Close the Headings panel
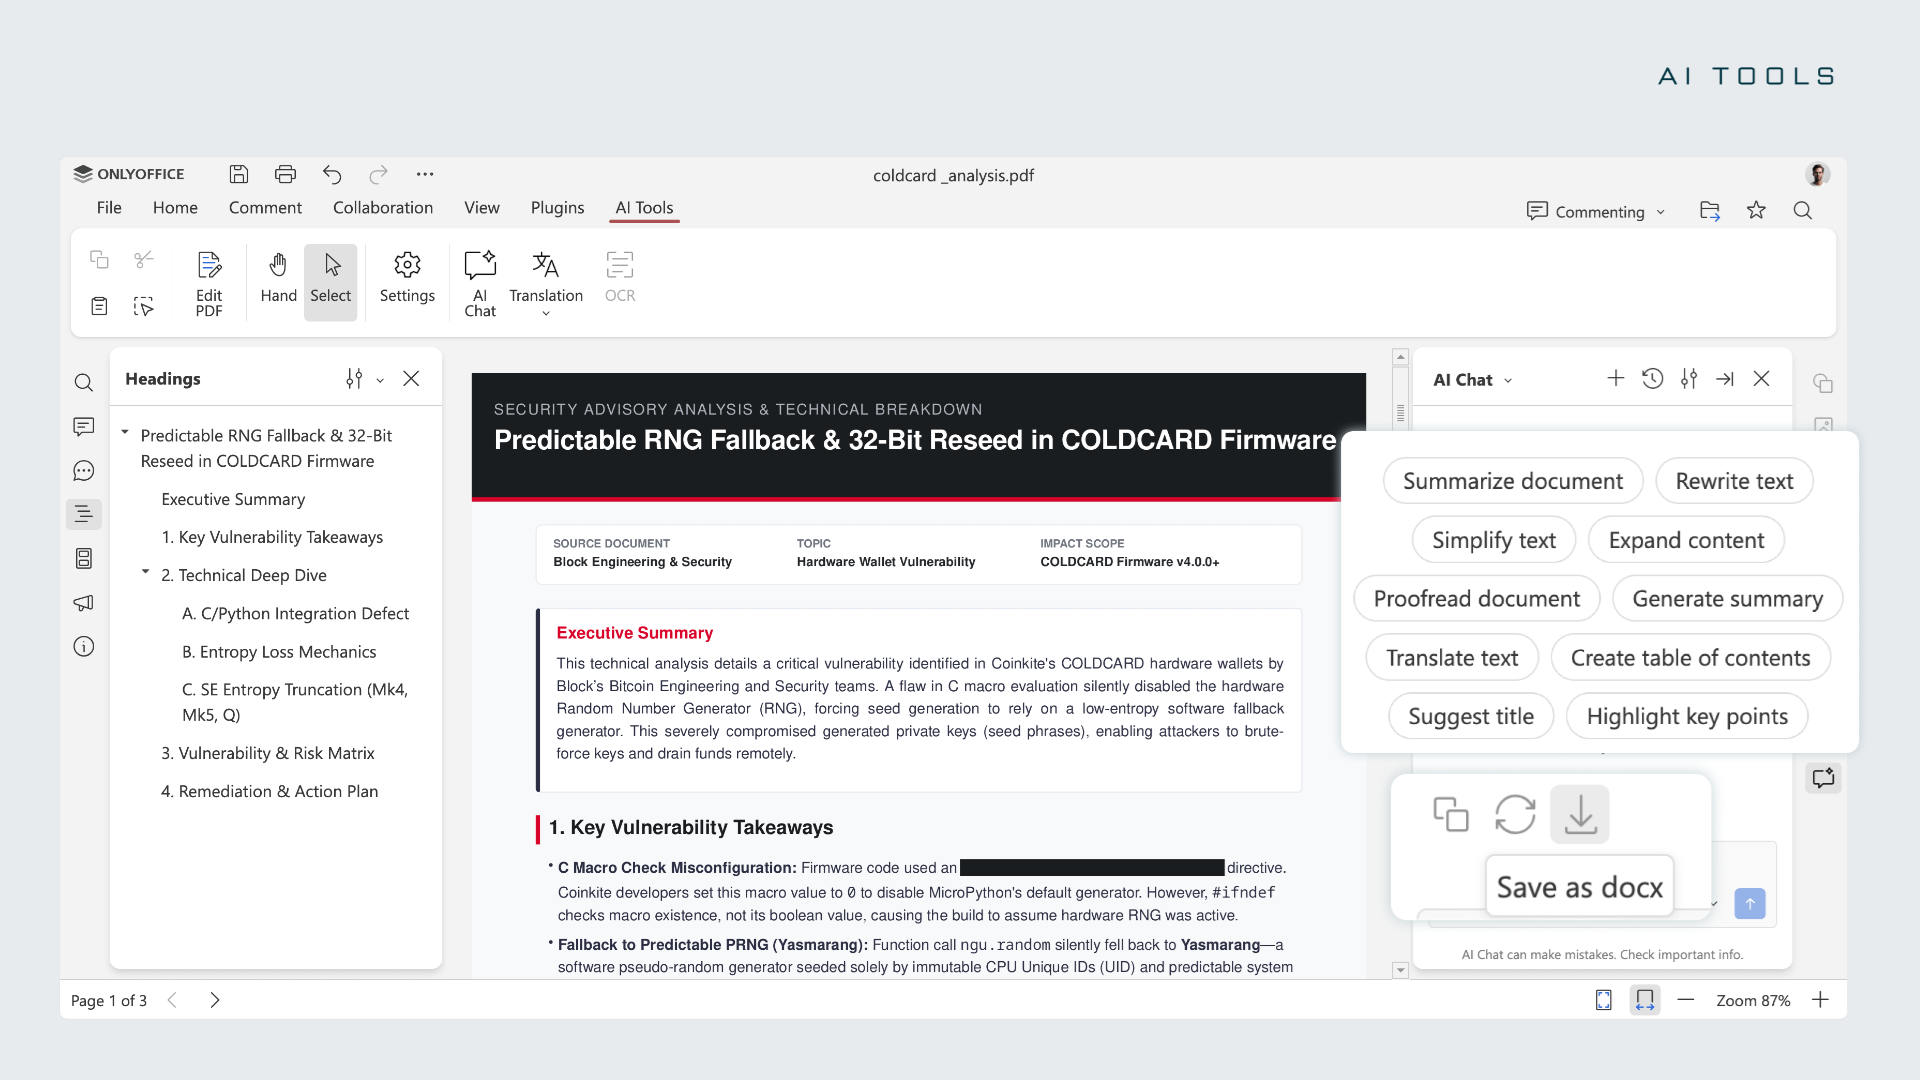The width and height of the screenshot is (1920, 1080). [411, 378]
